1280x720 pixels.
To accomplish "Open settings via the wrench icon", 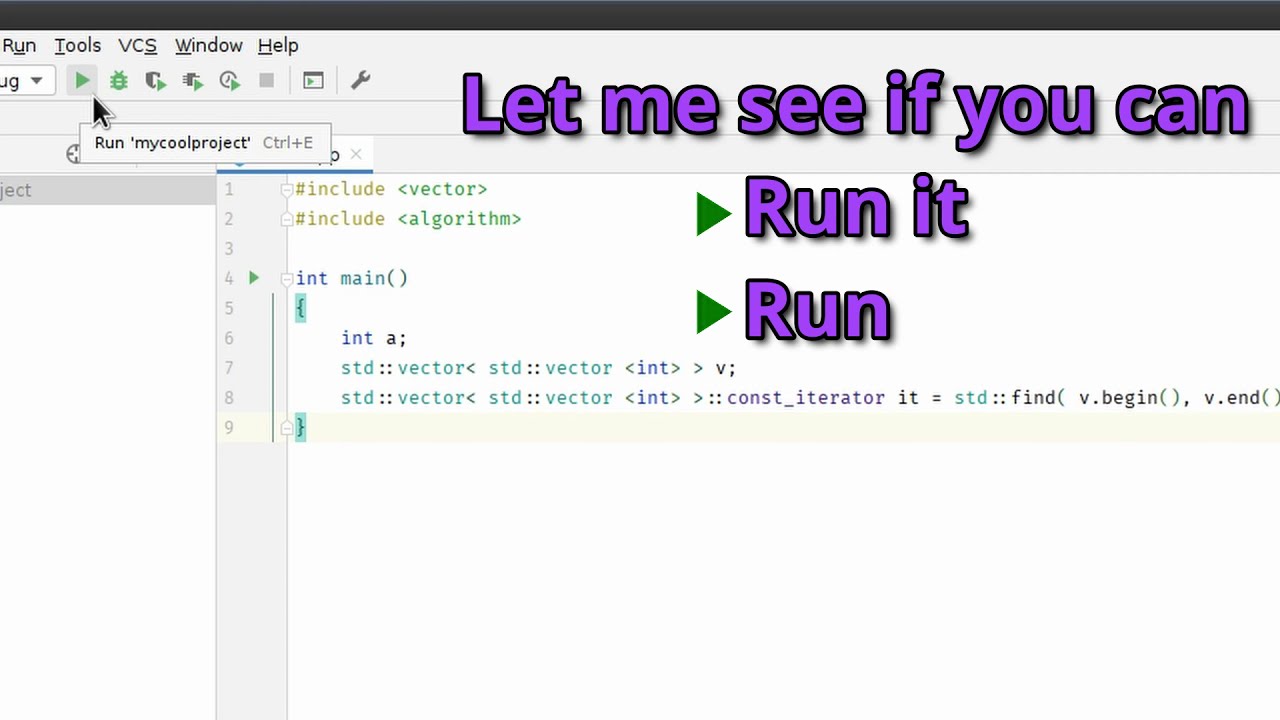I will pyautogui.click(x=360, y=80).
